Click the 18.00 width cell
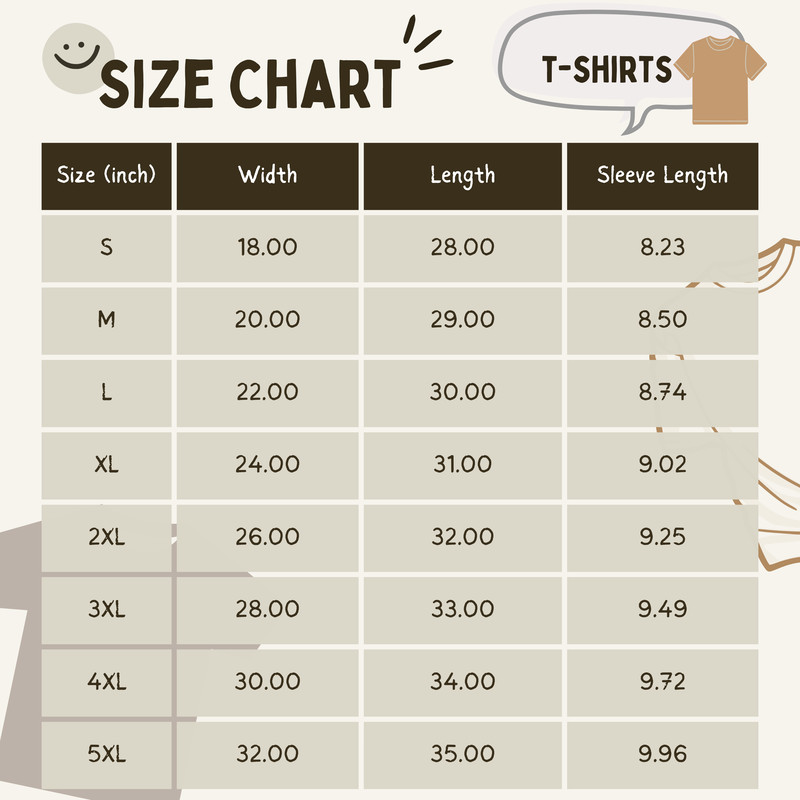 267,247
